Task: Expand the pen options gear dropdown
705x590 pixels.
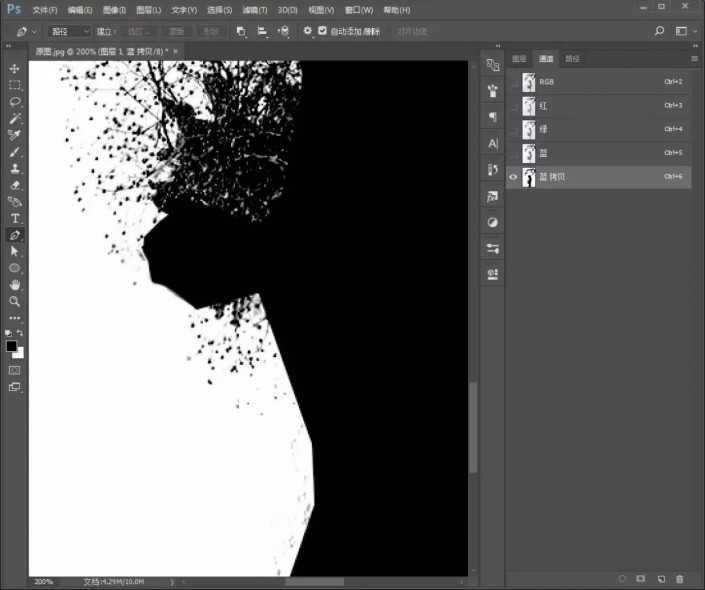Action: [x=307, y=31]
